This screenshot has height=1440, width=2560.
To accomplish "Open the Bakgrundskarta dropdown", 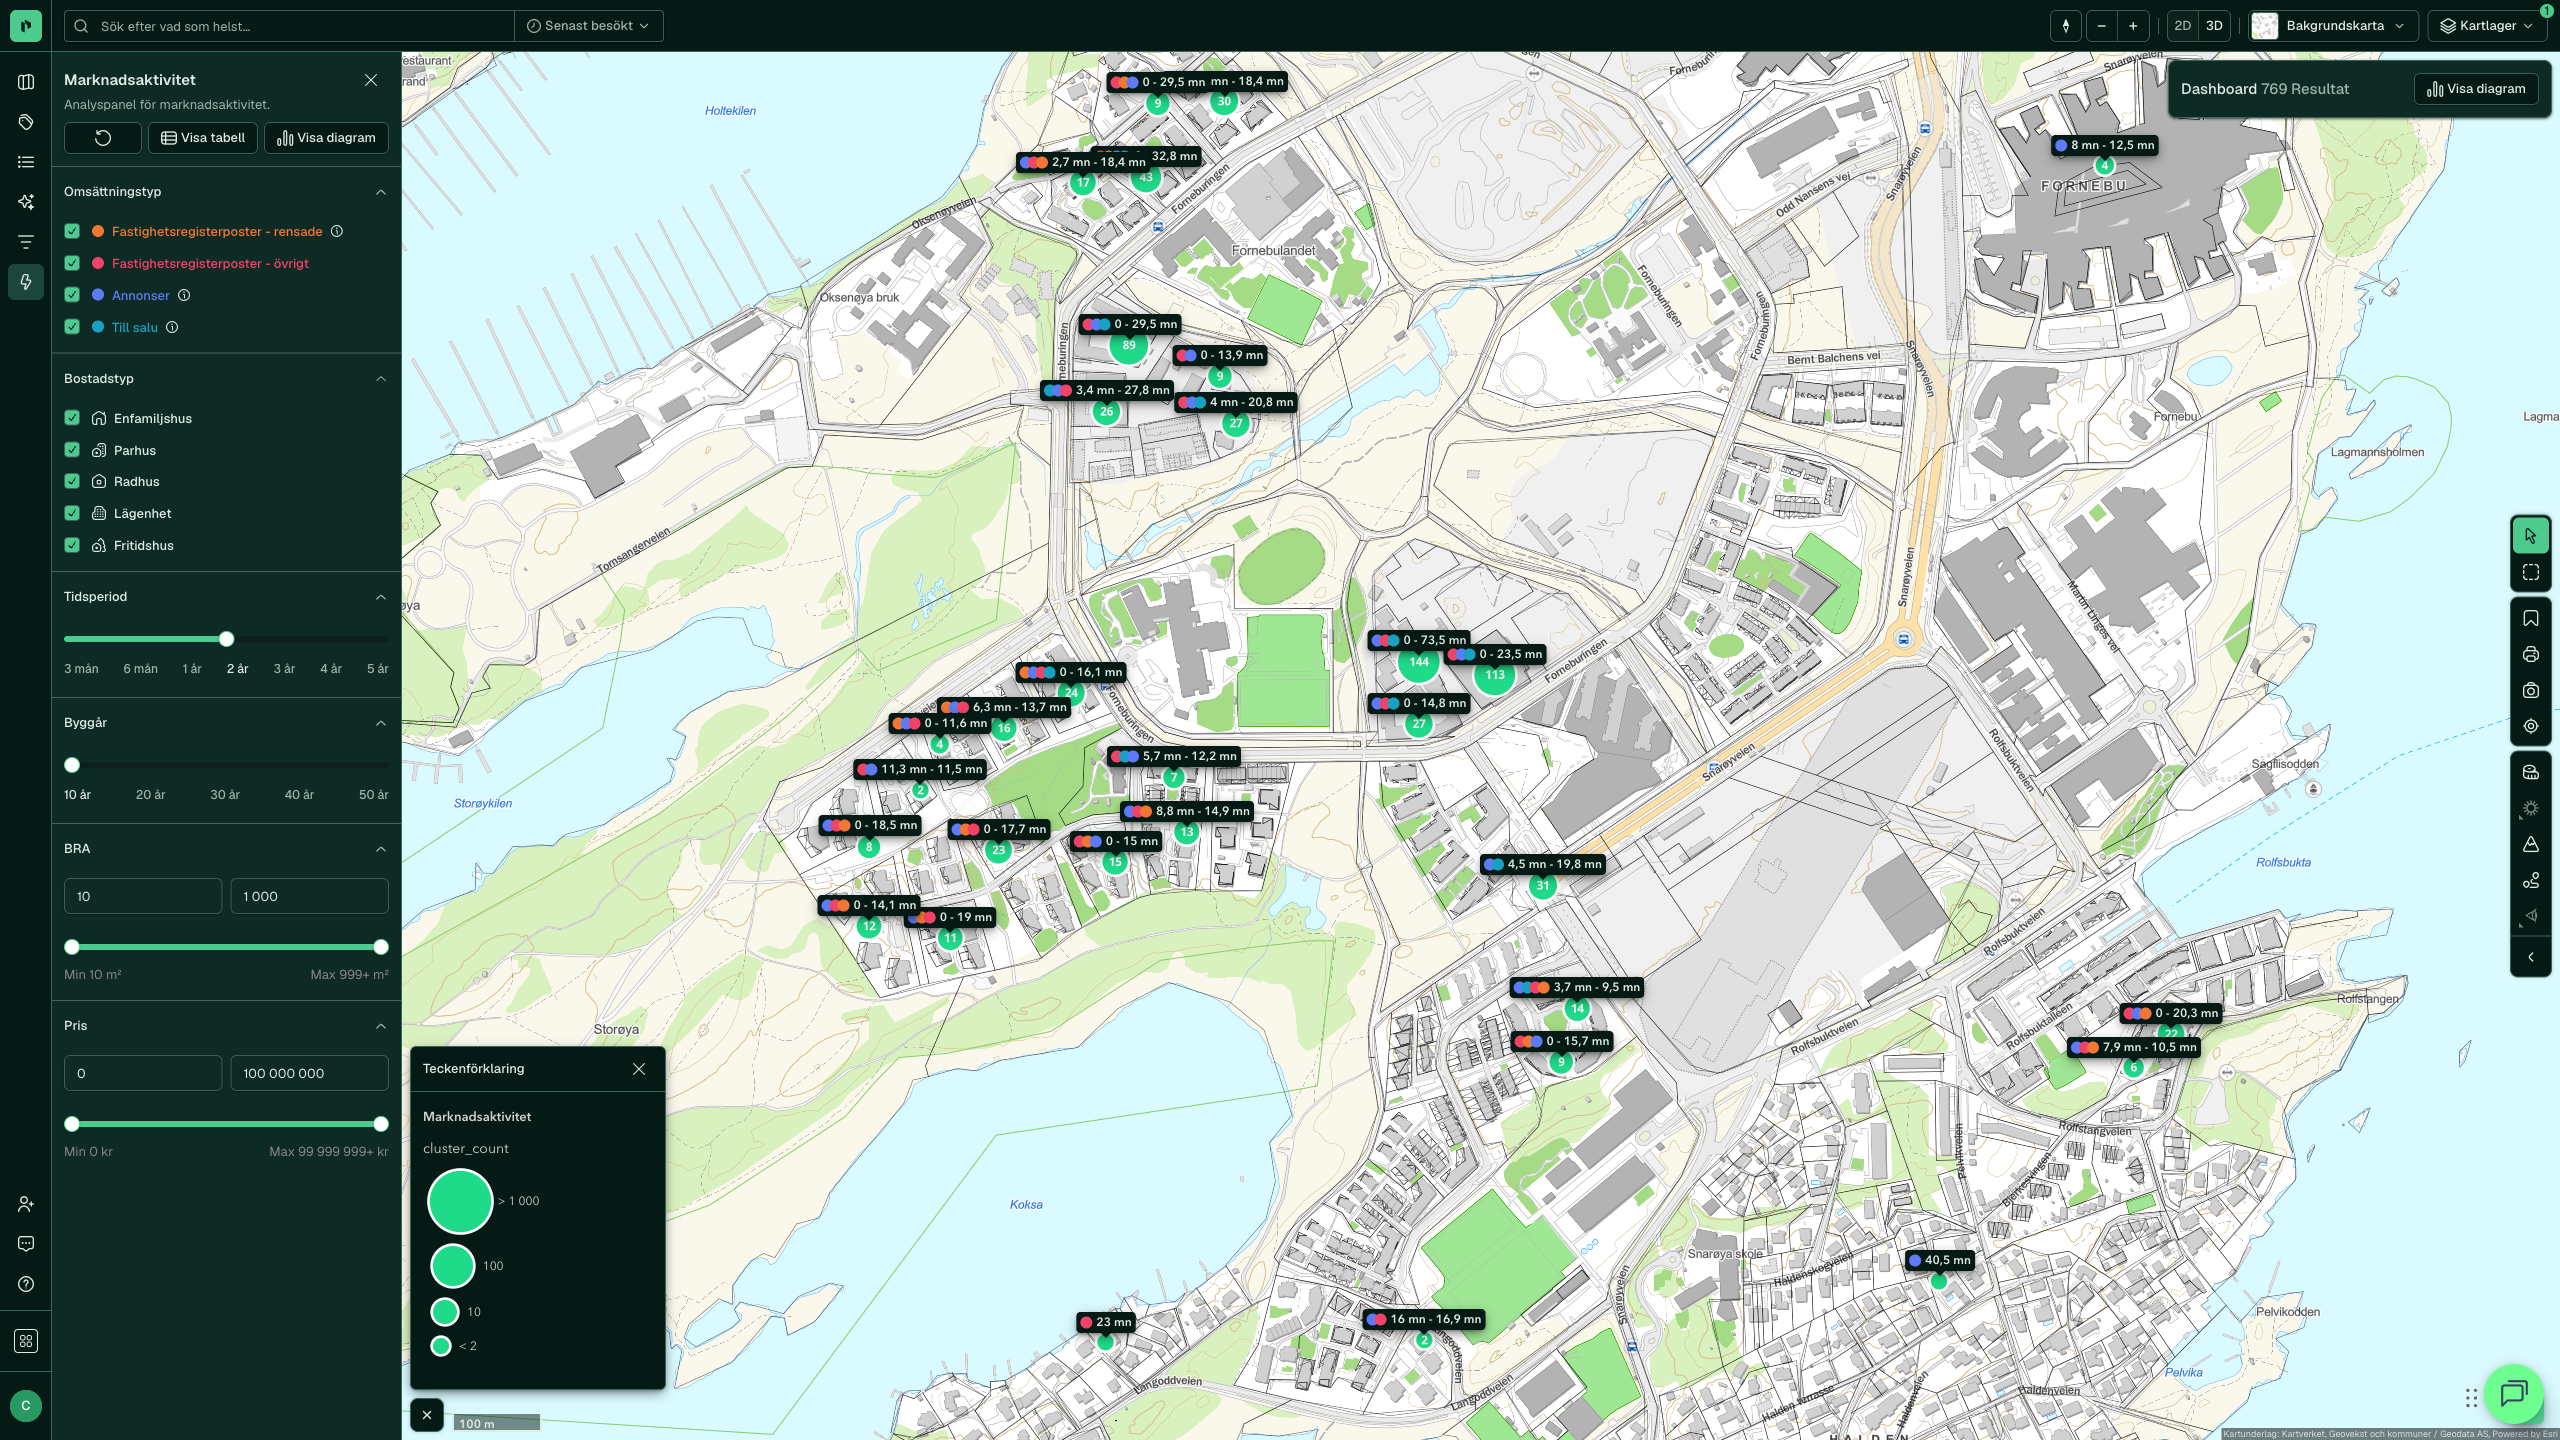I will click(x=2333, y=26).
